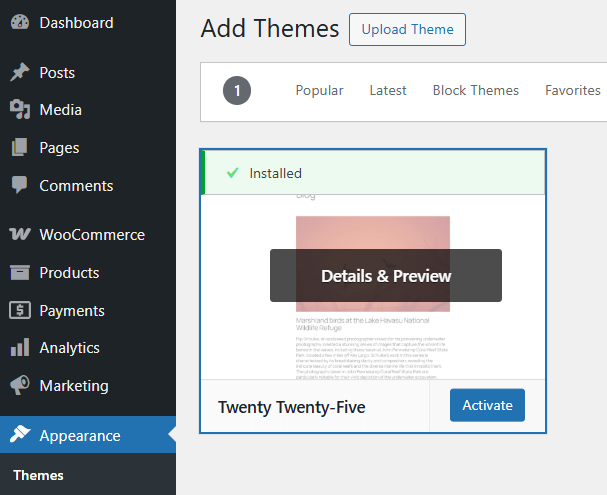Screen dimensions: 607x495
Task: Click the Dashboard gauge icon
Action: click(x=19, y=23)
